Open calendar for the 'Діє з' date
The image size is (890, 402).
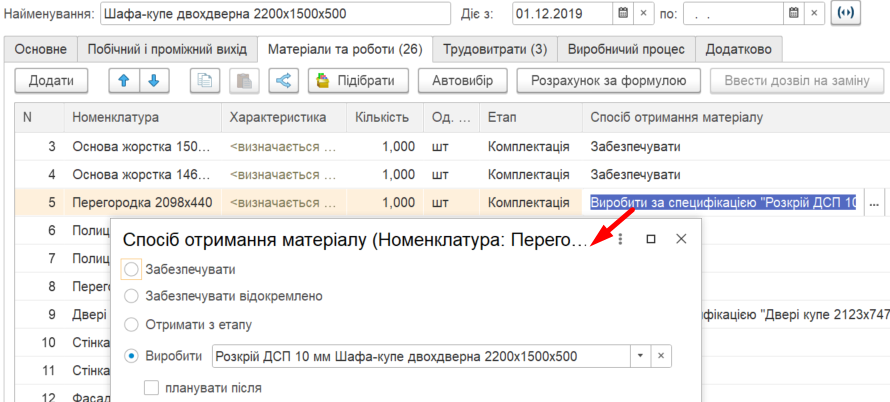623,14
